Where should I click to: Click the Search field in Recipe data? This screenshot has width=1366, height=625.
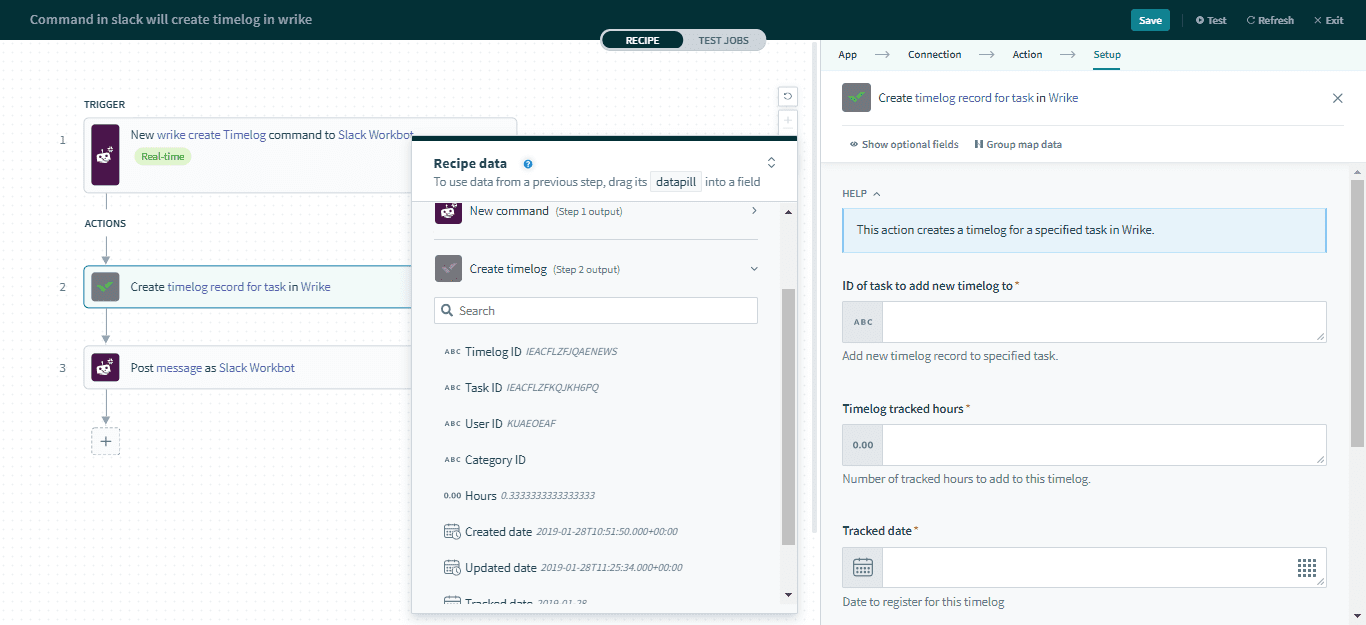coord(595,310)
